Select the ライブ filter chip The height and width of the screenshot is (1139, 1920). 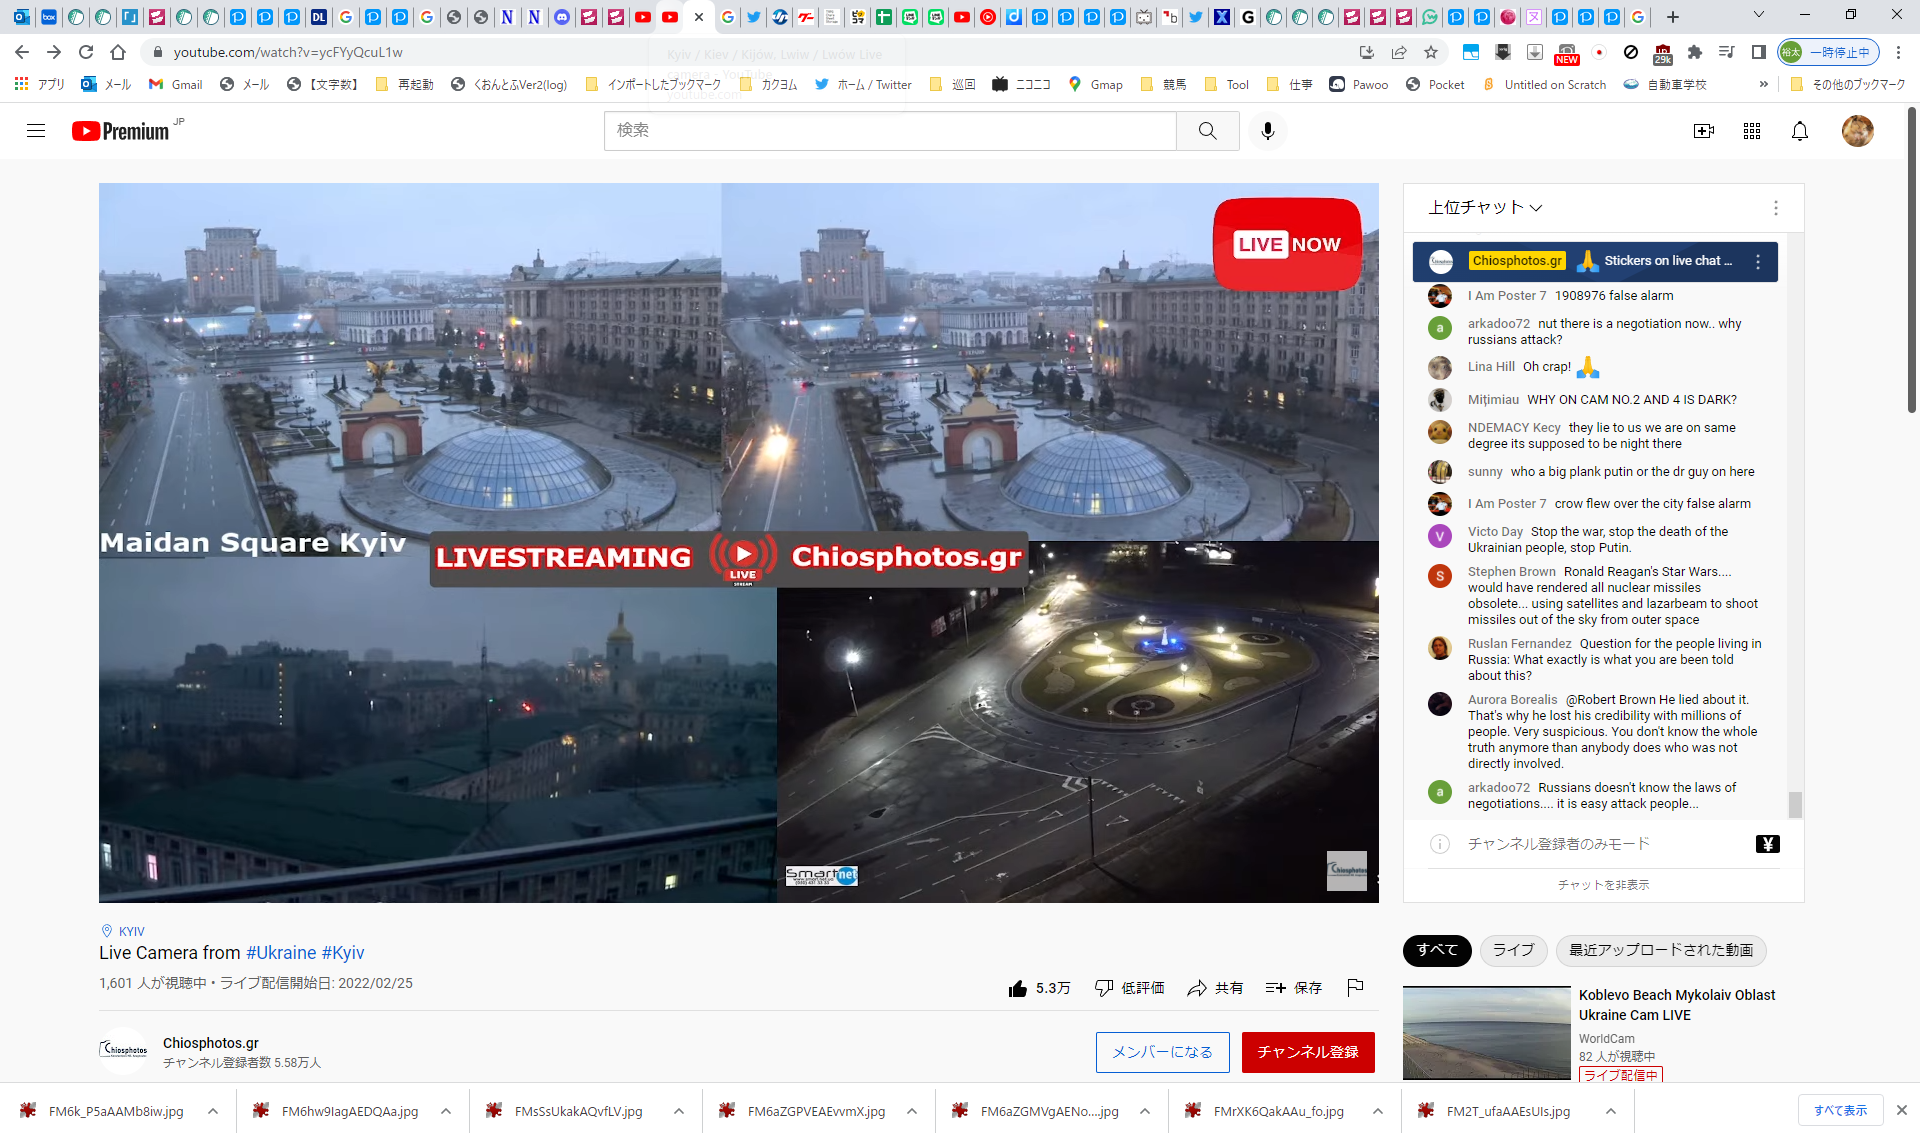coord(1512,950)
